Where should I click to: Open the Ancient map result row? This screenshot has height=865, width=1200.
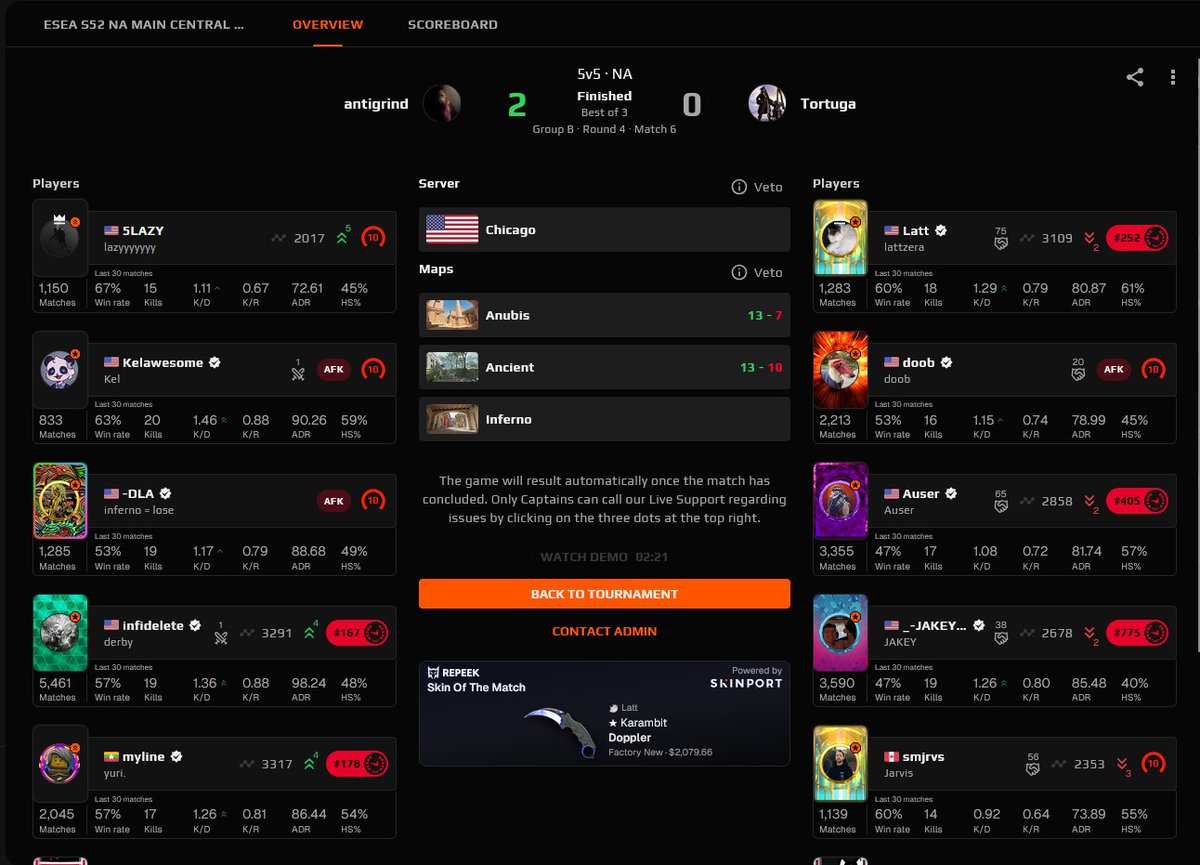point(604,367)
